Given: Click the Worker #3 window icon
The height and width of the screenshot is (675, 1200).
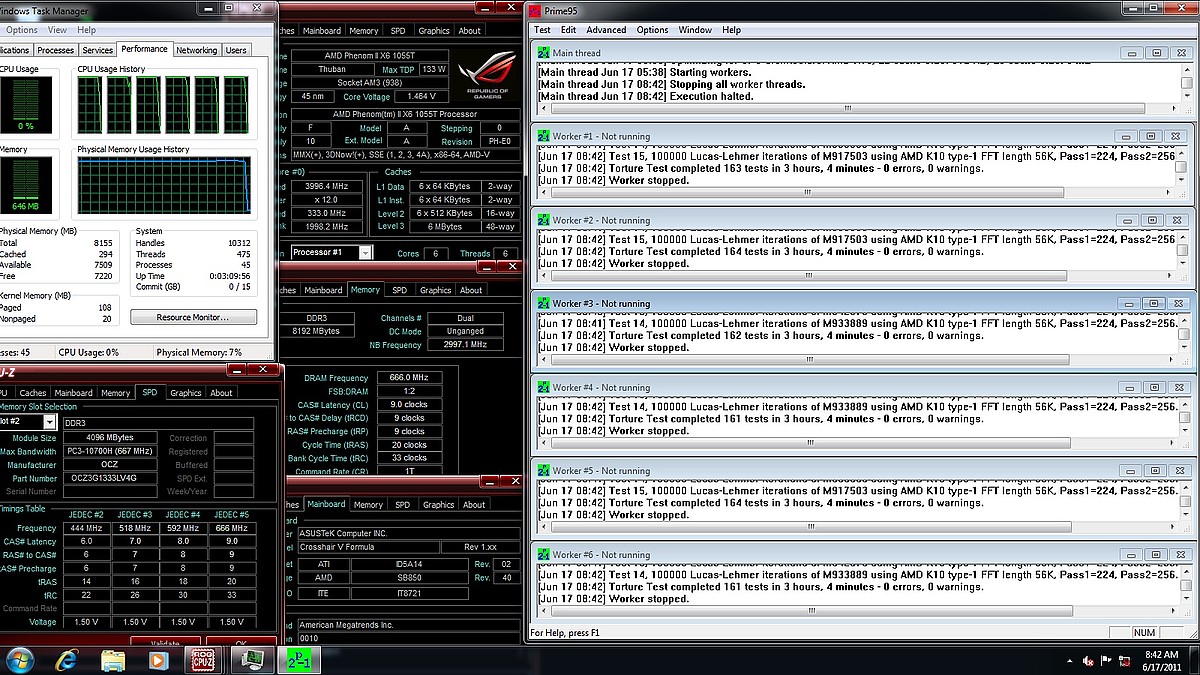Looking at the screenshot, I should tap(544, 303).
